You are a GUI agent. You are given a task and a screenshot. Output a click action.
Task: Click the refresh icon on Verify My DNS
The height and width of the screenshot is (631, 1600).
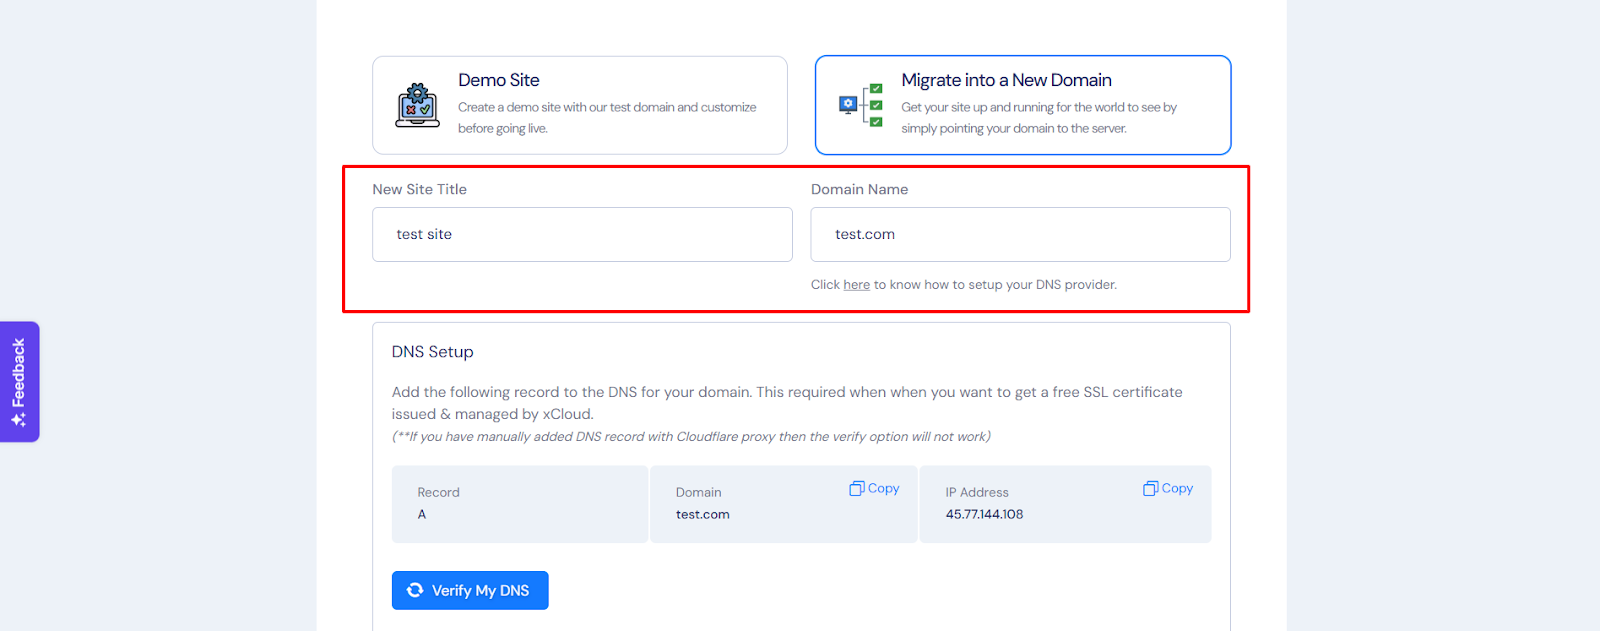(x=415, y=590)
